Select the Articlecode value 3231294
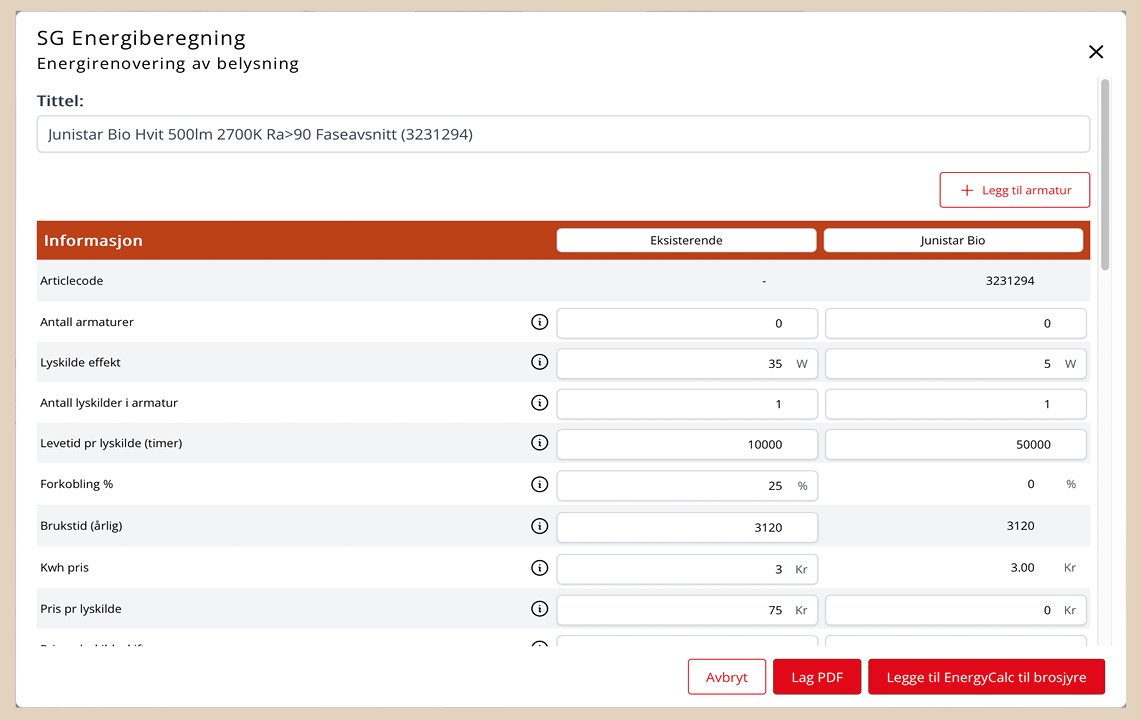The image size is (1141, 720). click(x=1010, y=281)
